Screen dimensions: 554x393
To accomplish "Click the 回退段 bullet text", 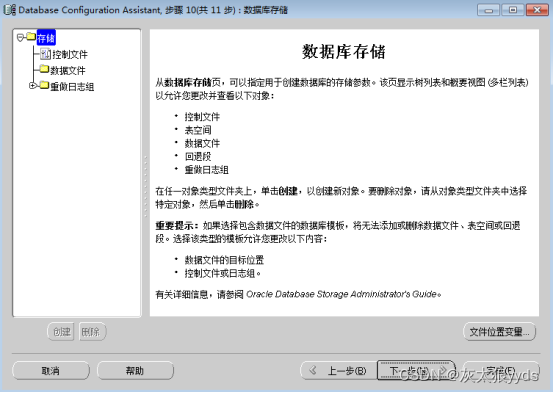I will pos(198,156).
